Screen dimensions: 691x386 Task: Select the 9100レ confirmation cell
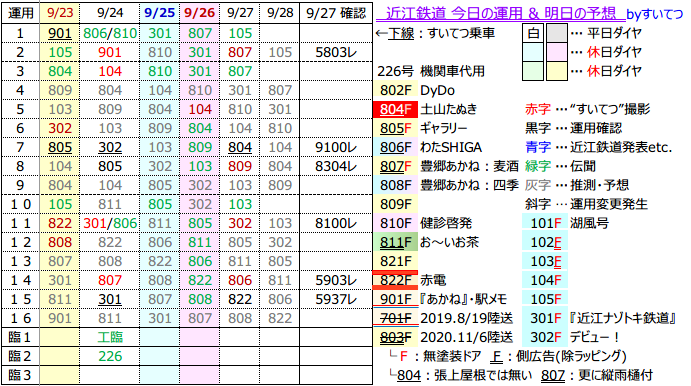336,147
